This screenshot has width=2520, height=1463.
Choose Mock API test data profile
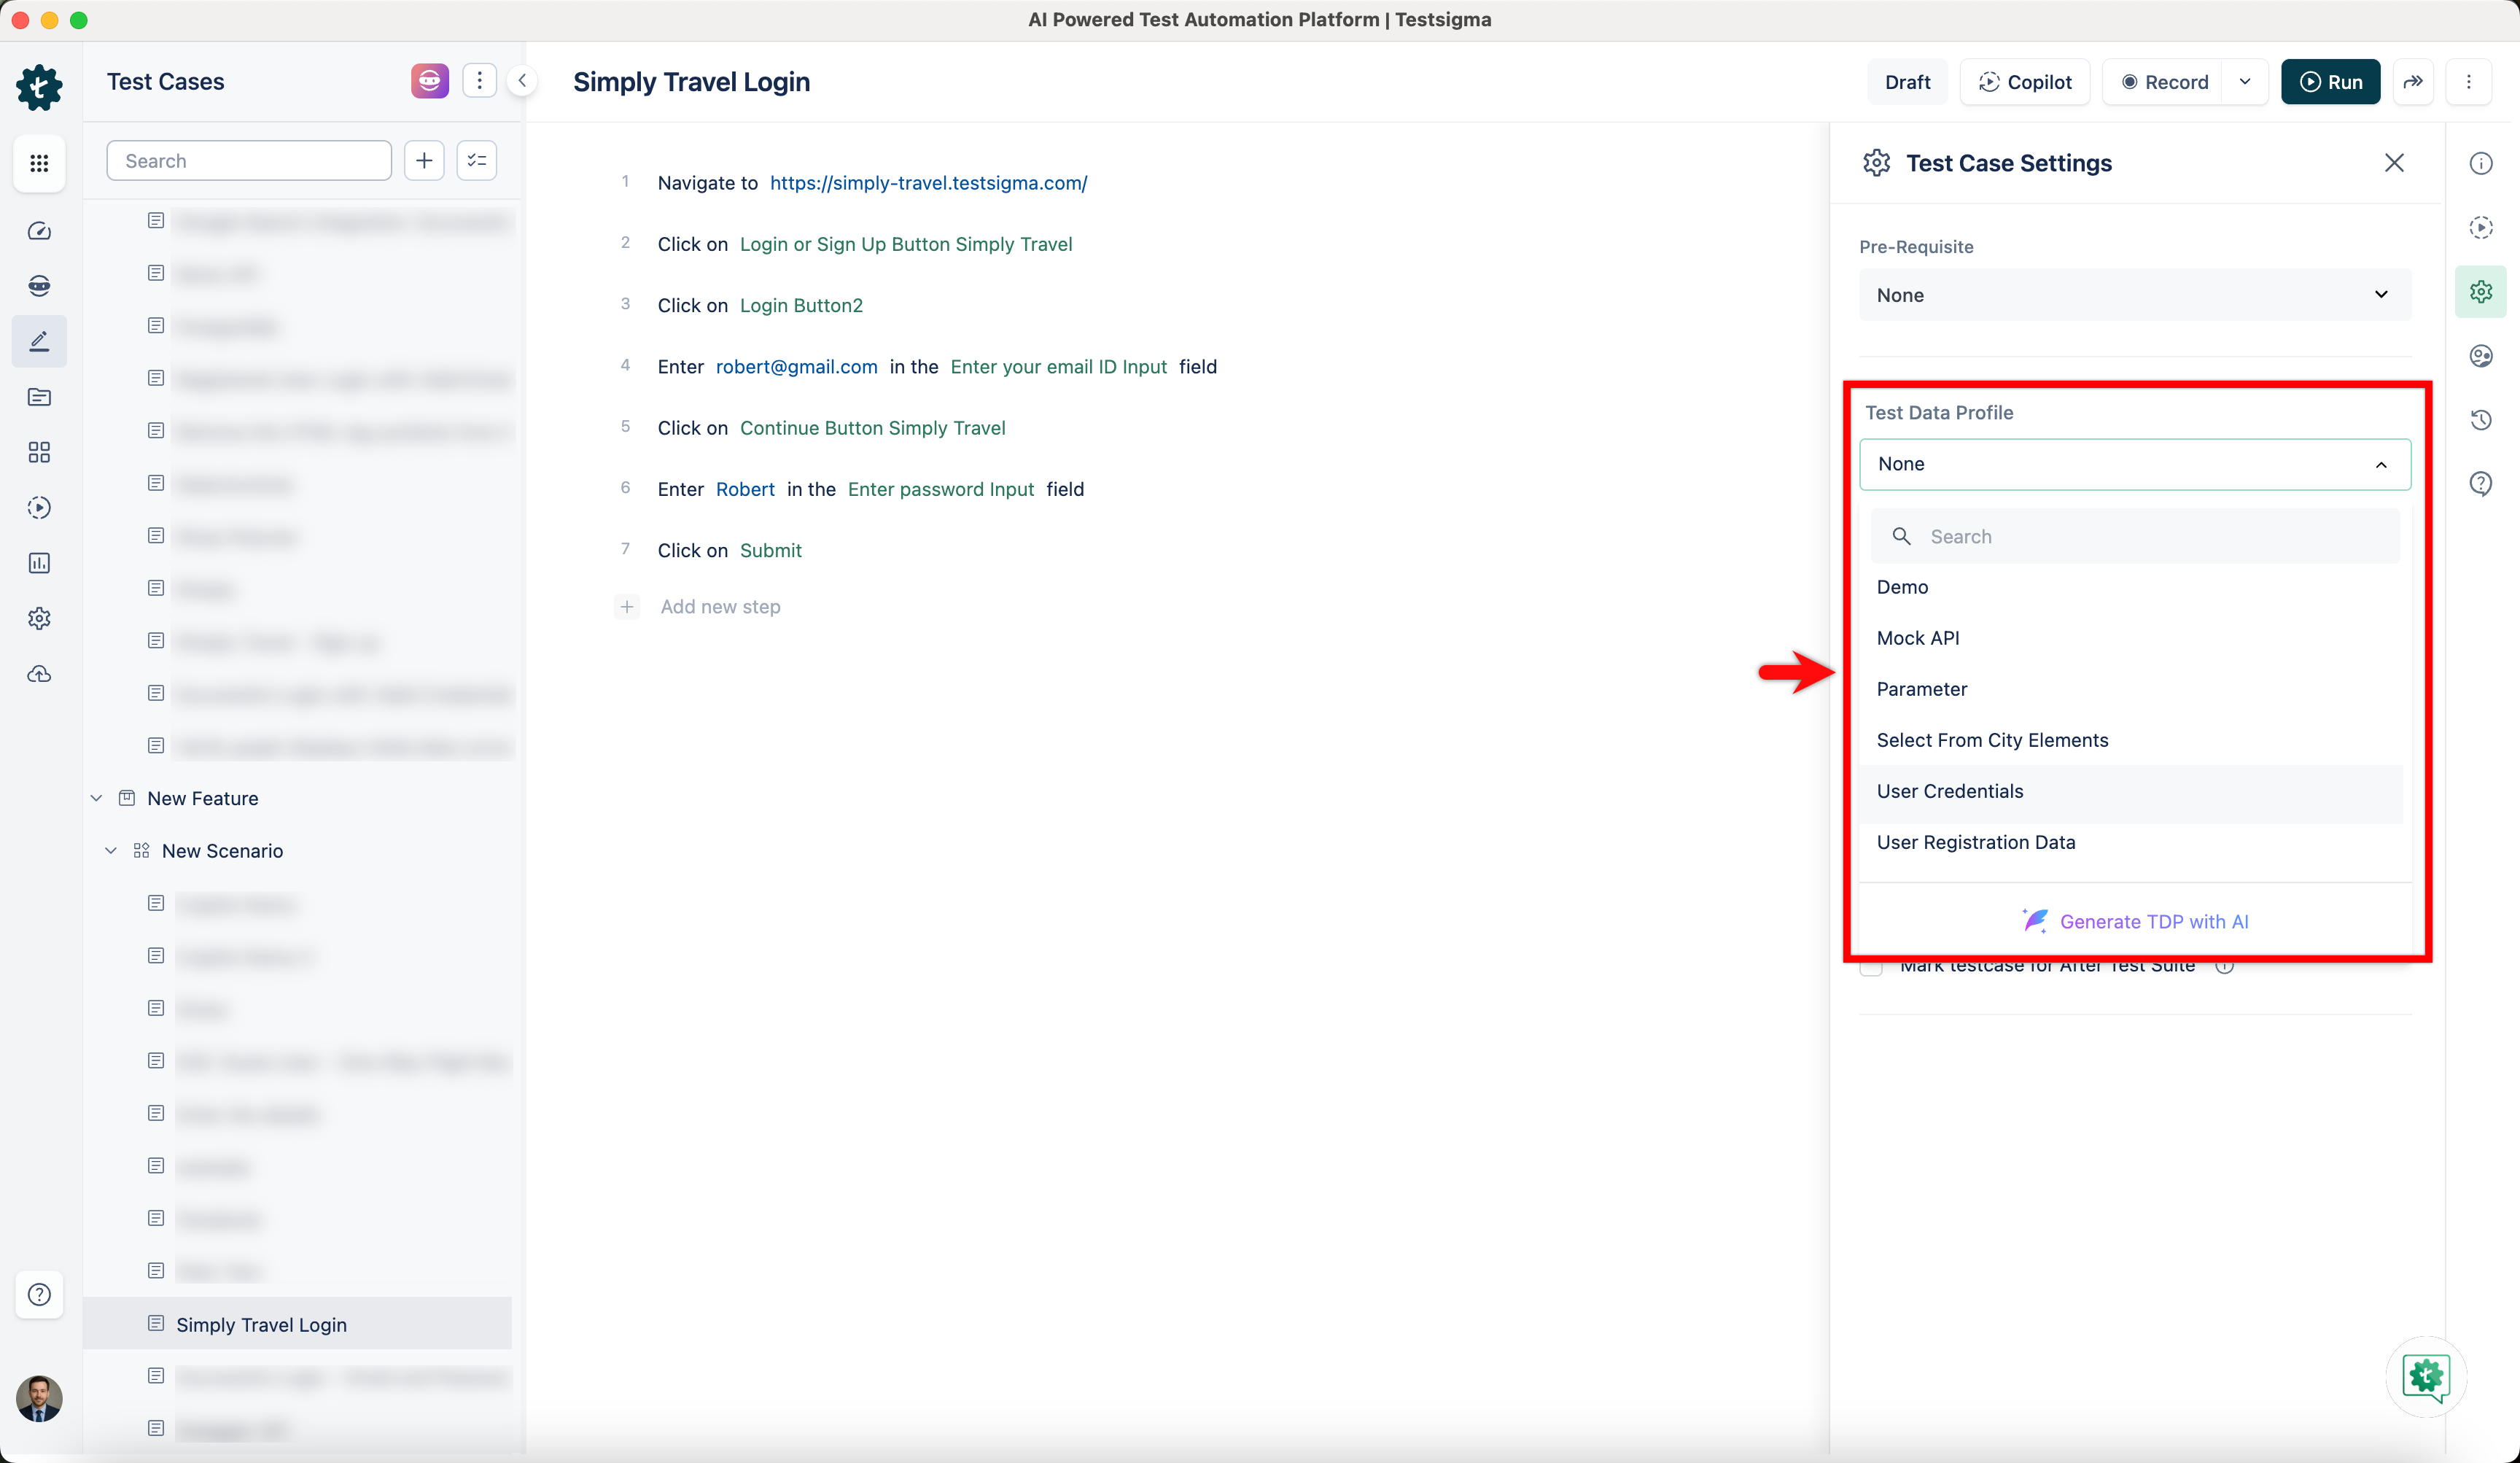(x=1917, y=638)
